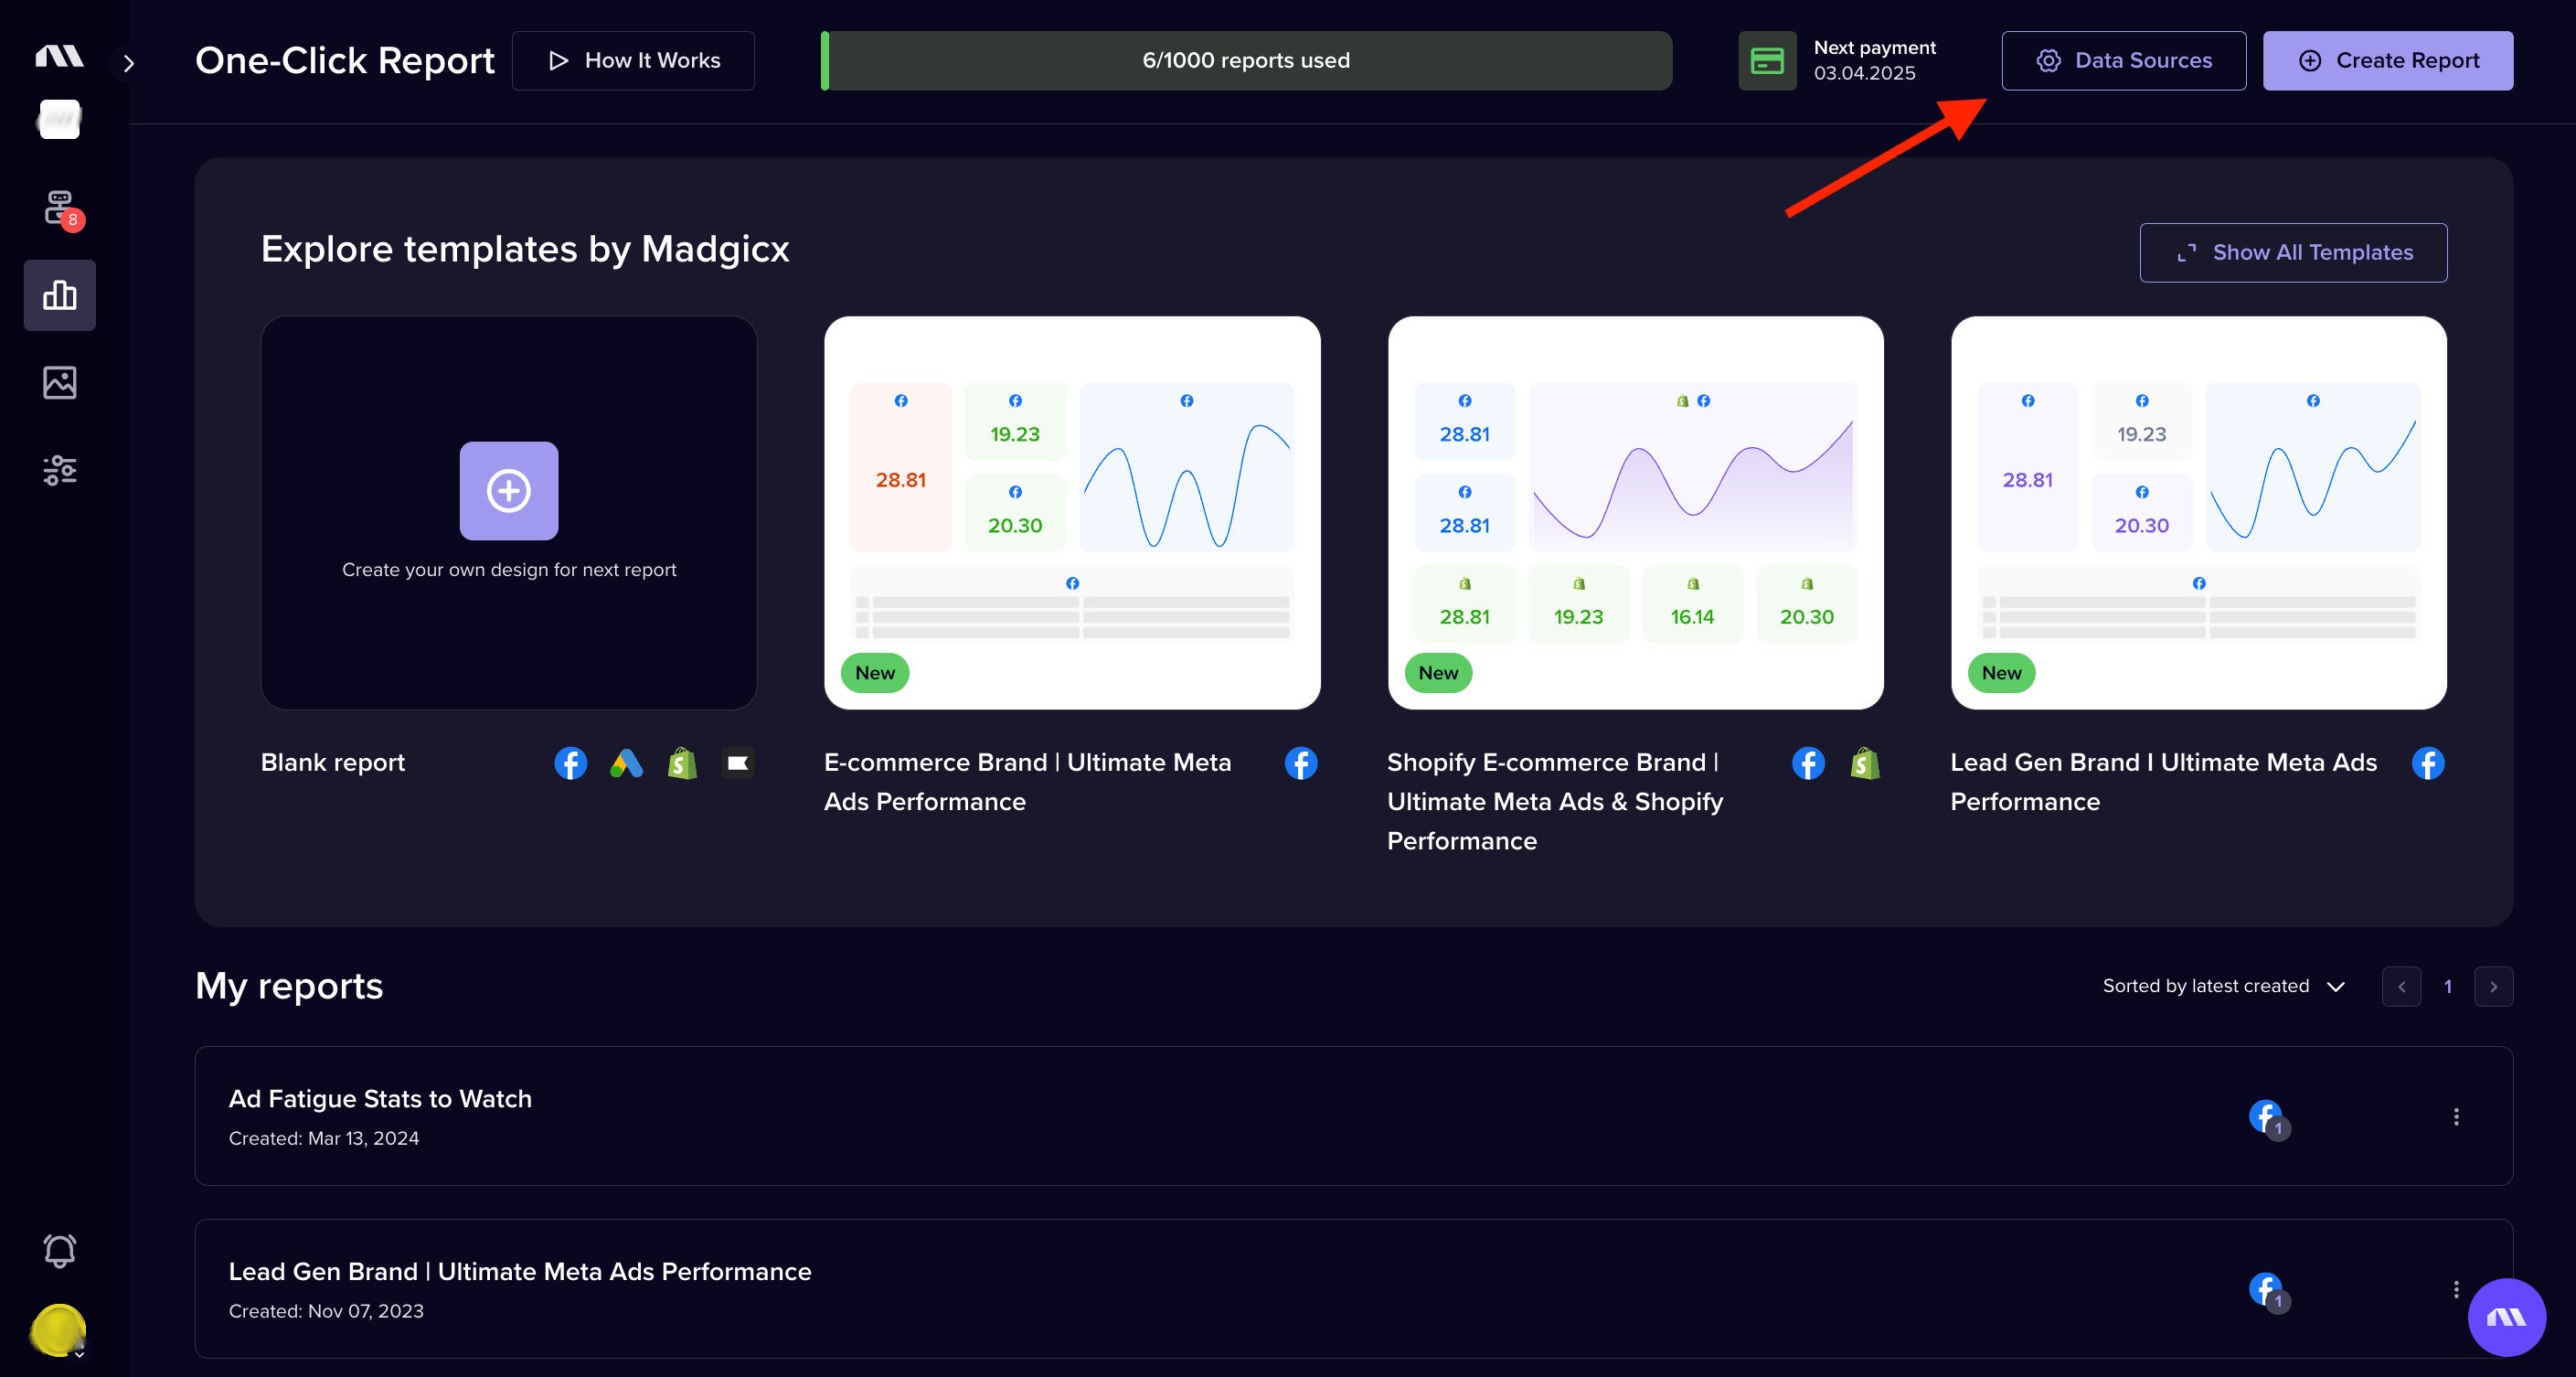2576x1377 pixels.
Task: Click Facebook icon beside Shopify E-commerce Brand title
Action: tap(1807, 764)
